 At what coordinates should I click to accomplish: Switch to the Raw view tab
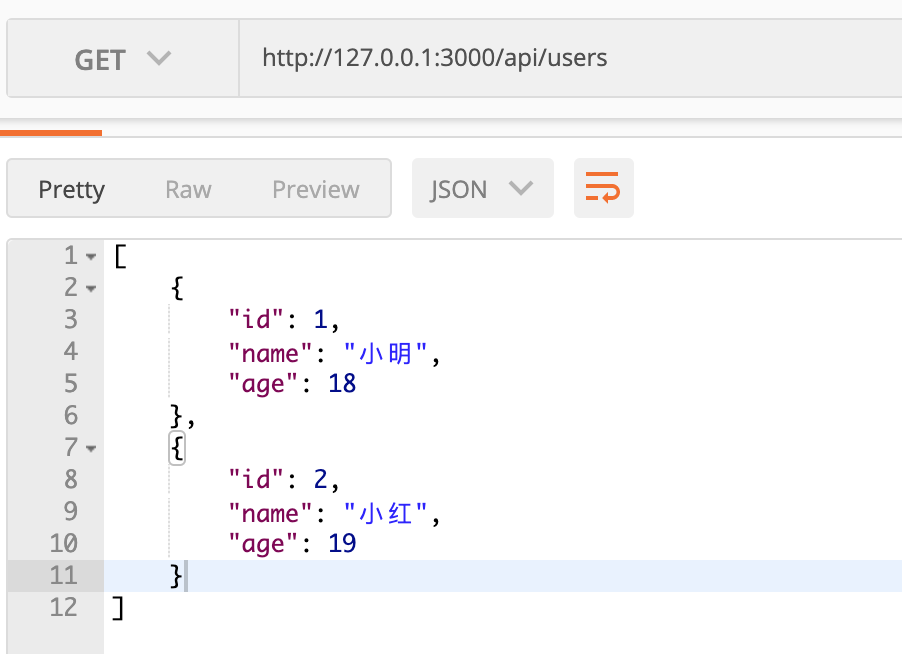tap(188, 189)
